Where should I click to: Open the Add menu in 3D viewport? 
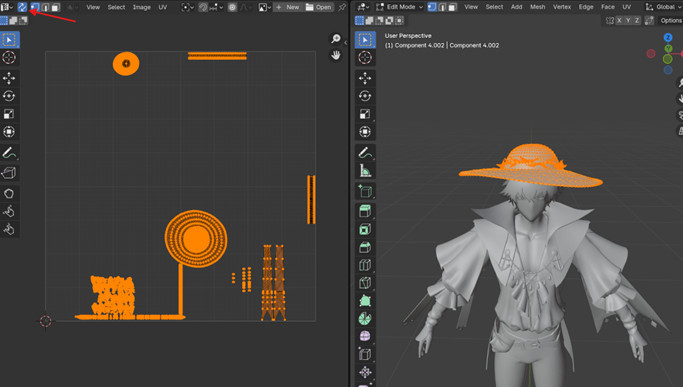pyautogui.click(x=517, y=7)
